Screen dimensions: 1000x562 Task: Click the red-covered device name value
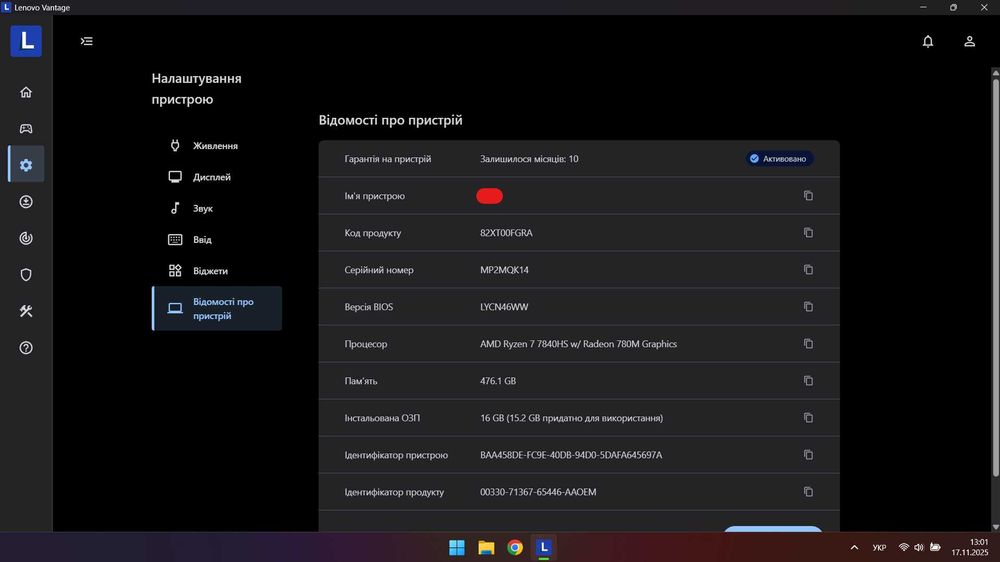[489, 196]
